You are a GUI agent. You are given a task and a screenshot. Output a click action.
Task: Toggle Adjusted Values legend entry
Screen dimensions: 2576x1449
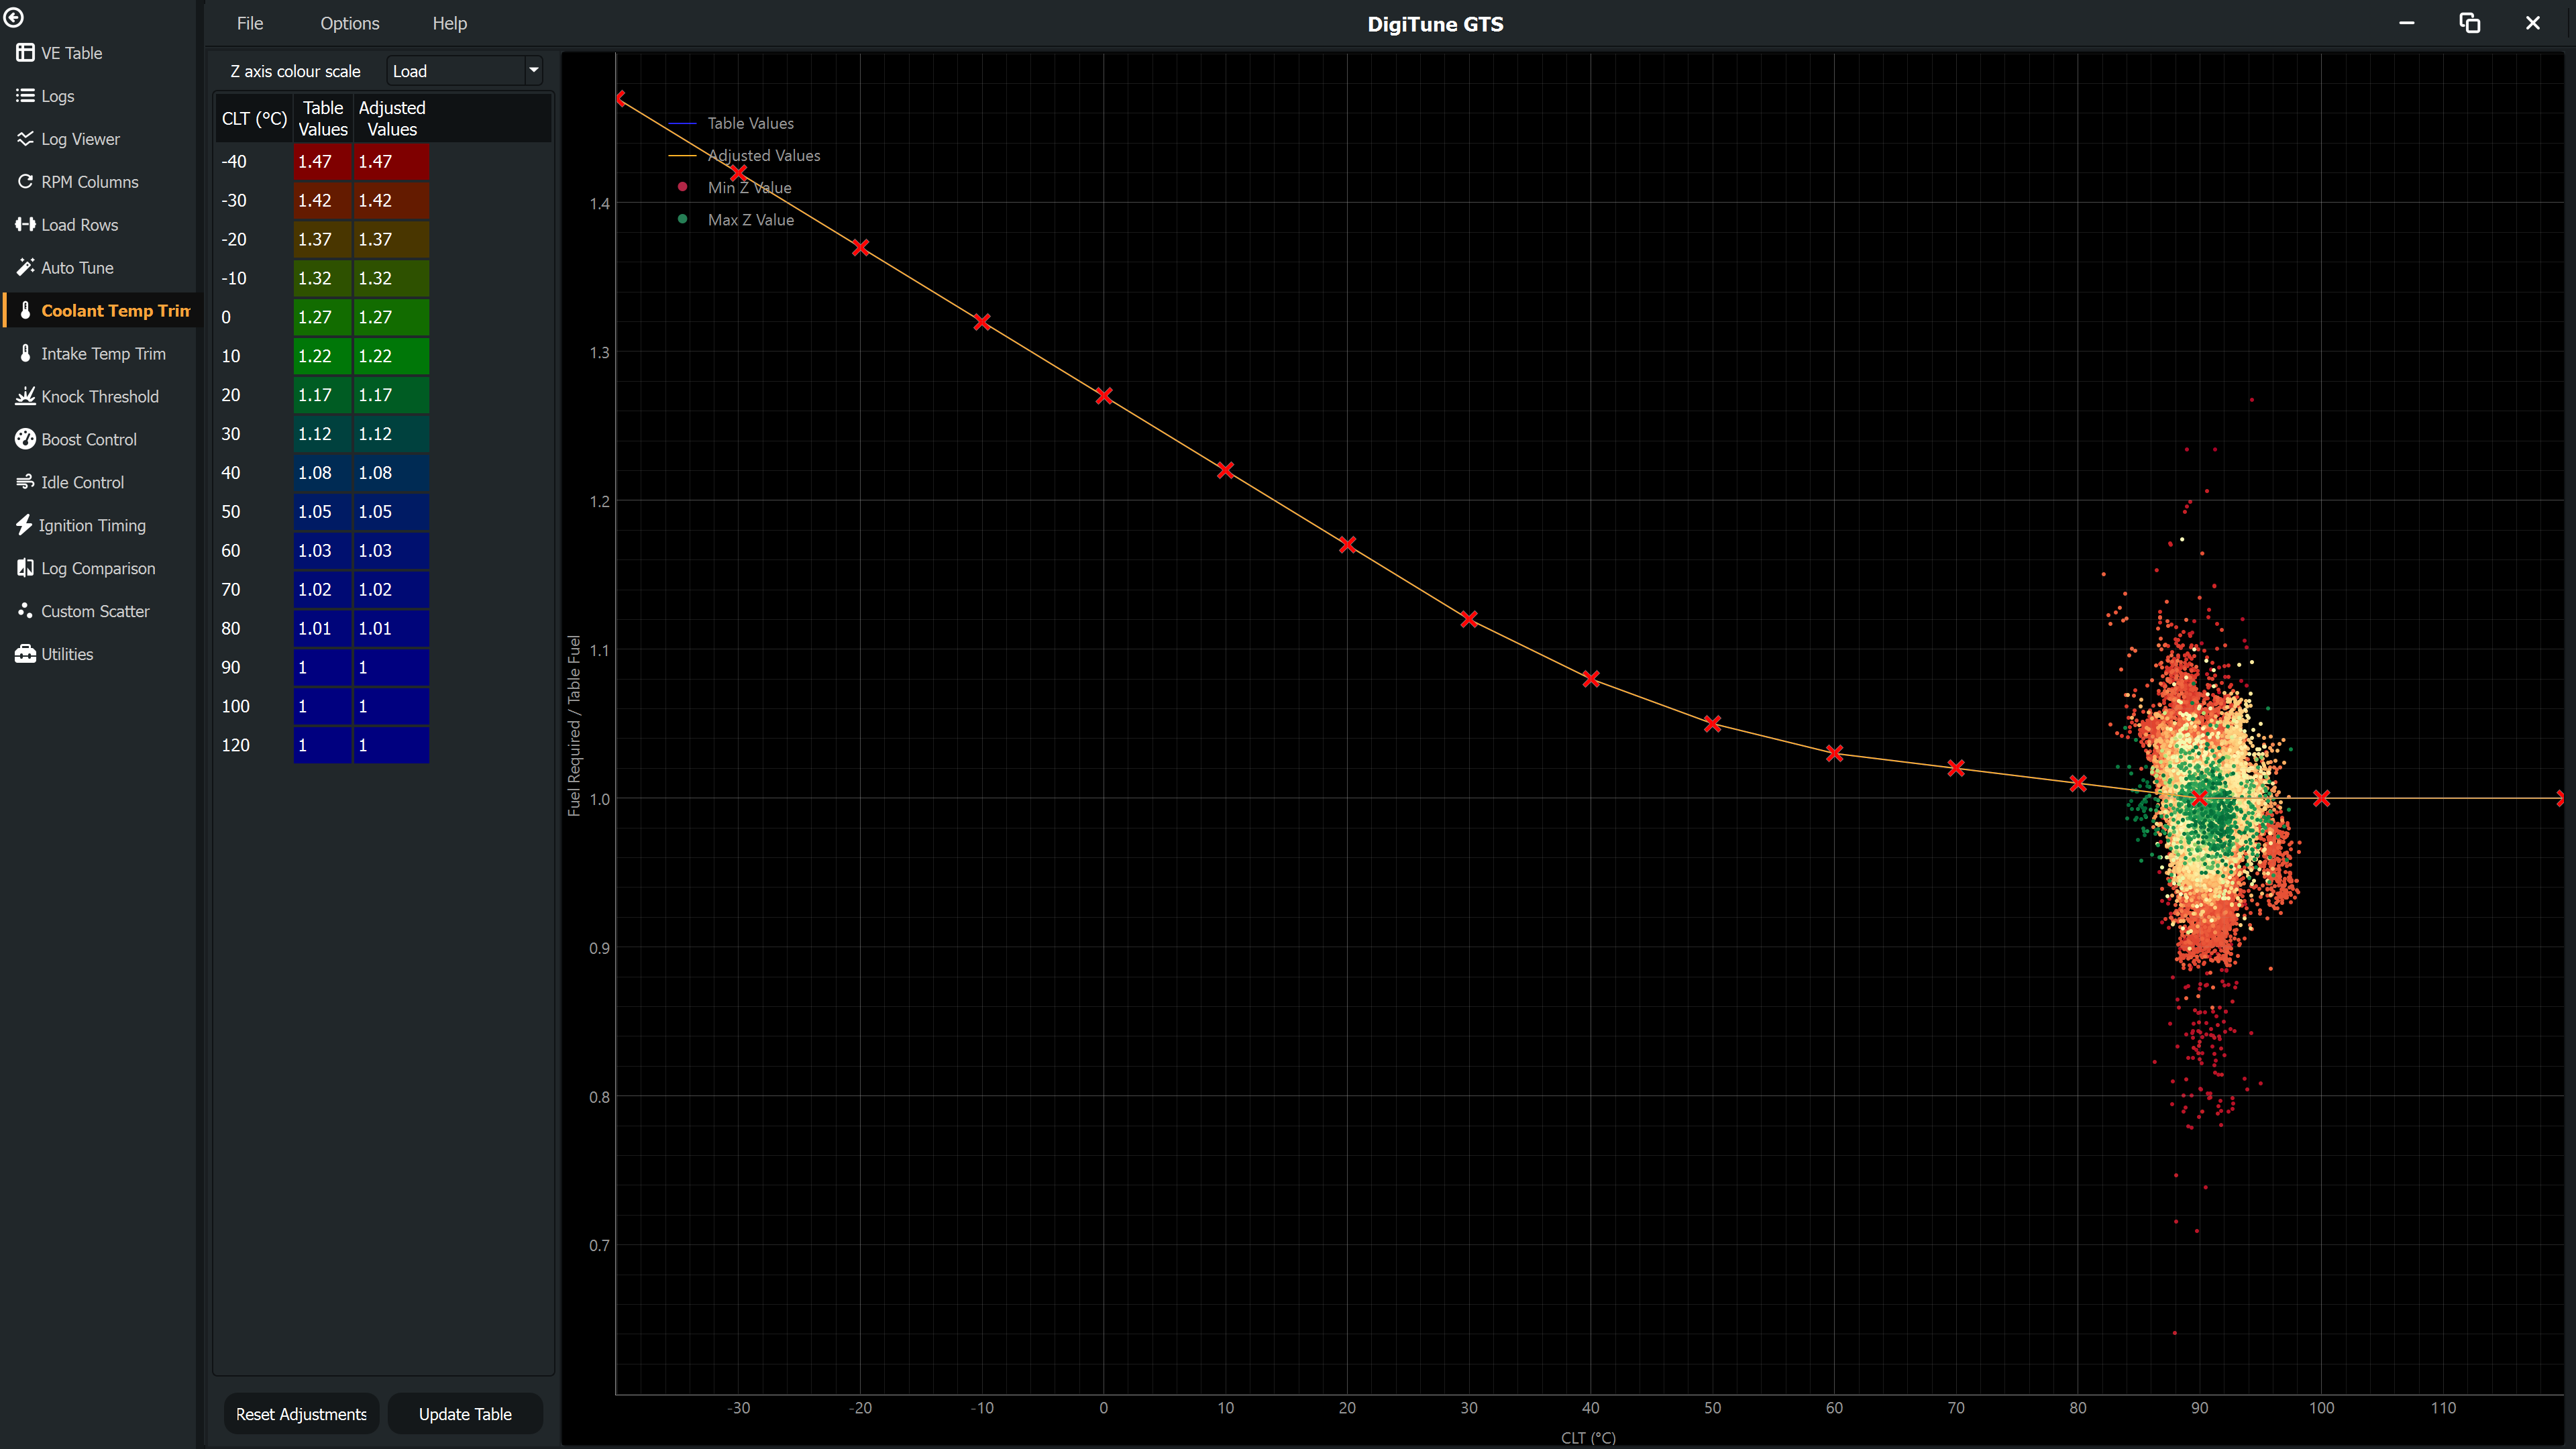(x=745, y=155)
